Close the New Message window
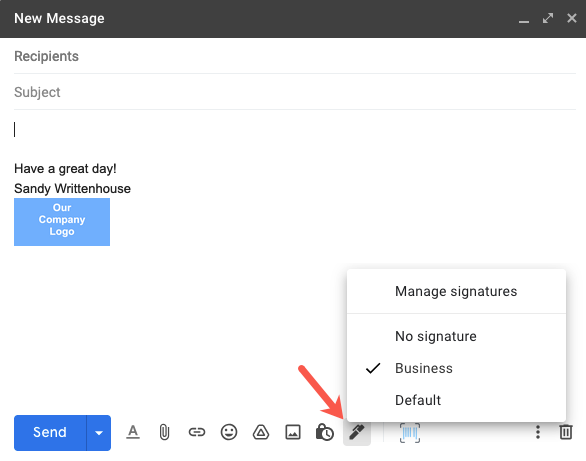This screenshot has width=586, height=461. (572, 18)
